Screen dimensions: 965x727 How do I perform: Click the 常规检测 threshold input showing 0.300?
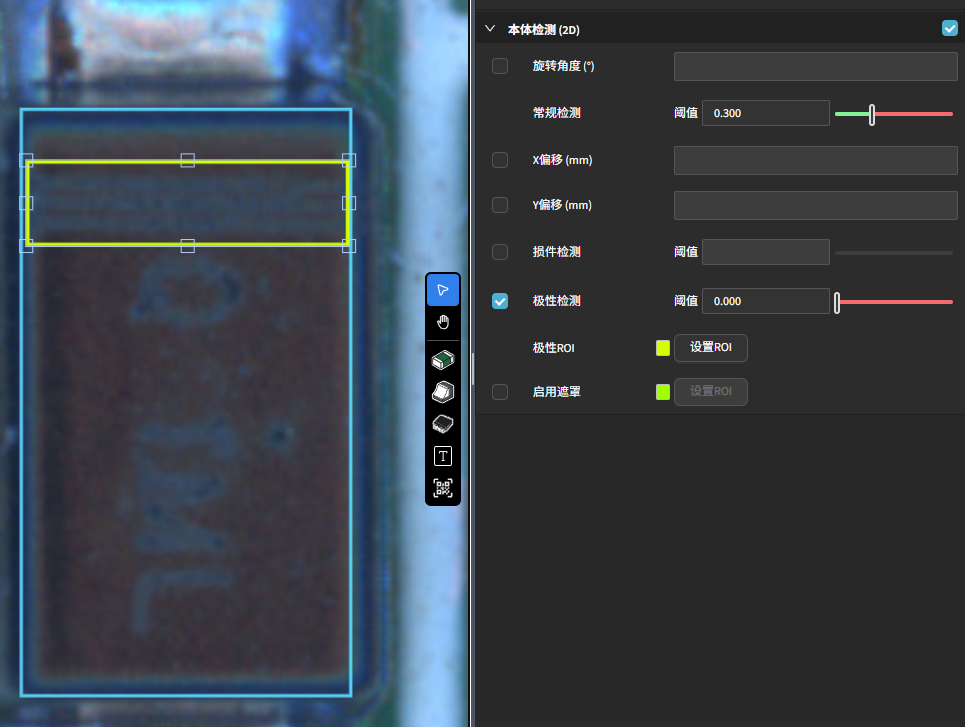pyautogui.click(x=765, y=113)
